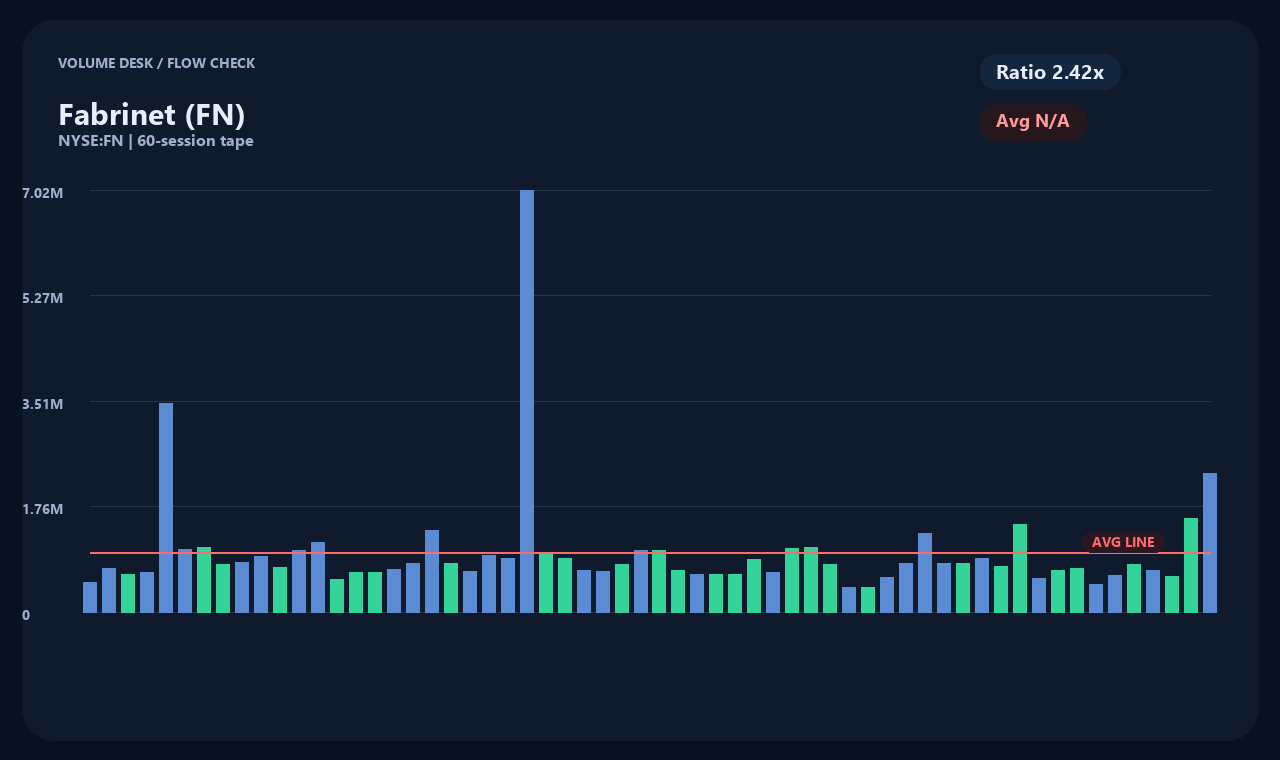Click the Avg N/A badge
This screenshot has width=1280, height=760.
1033,122
